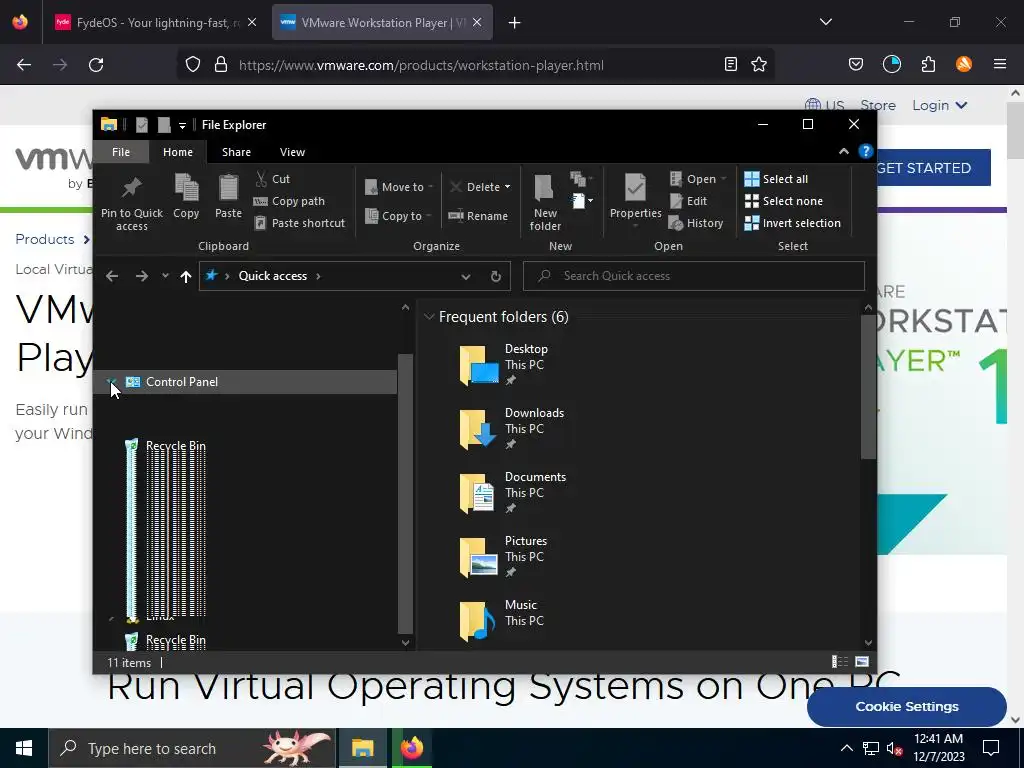Click Select none in ribbon
Image resolution: width=1024 pixels, height=768 pixels.
click(784, 201)
